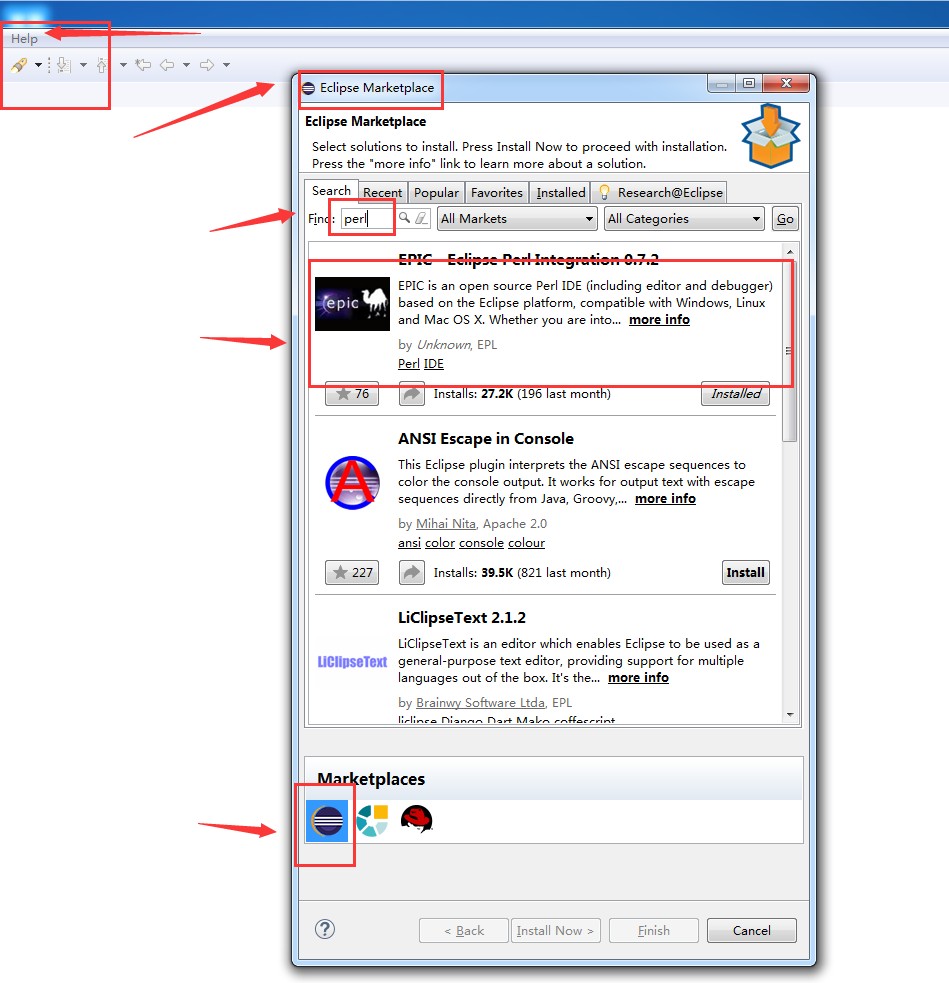Open author link Brainwy Software Ltda
949x983 pixels.
click(480, 703)
